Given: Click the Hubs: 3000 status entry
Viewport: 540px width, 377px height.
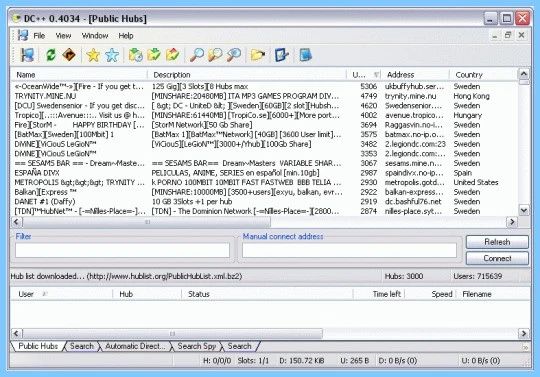Looking at the screenshot, I should [404, 276].
